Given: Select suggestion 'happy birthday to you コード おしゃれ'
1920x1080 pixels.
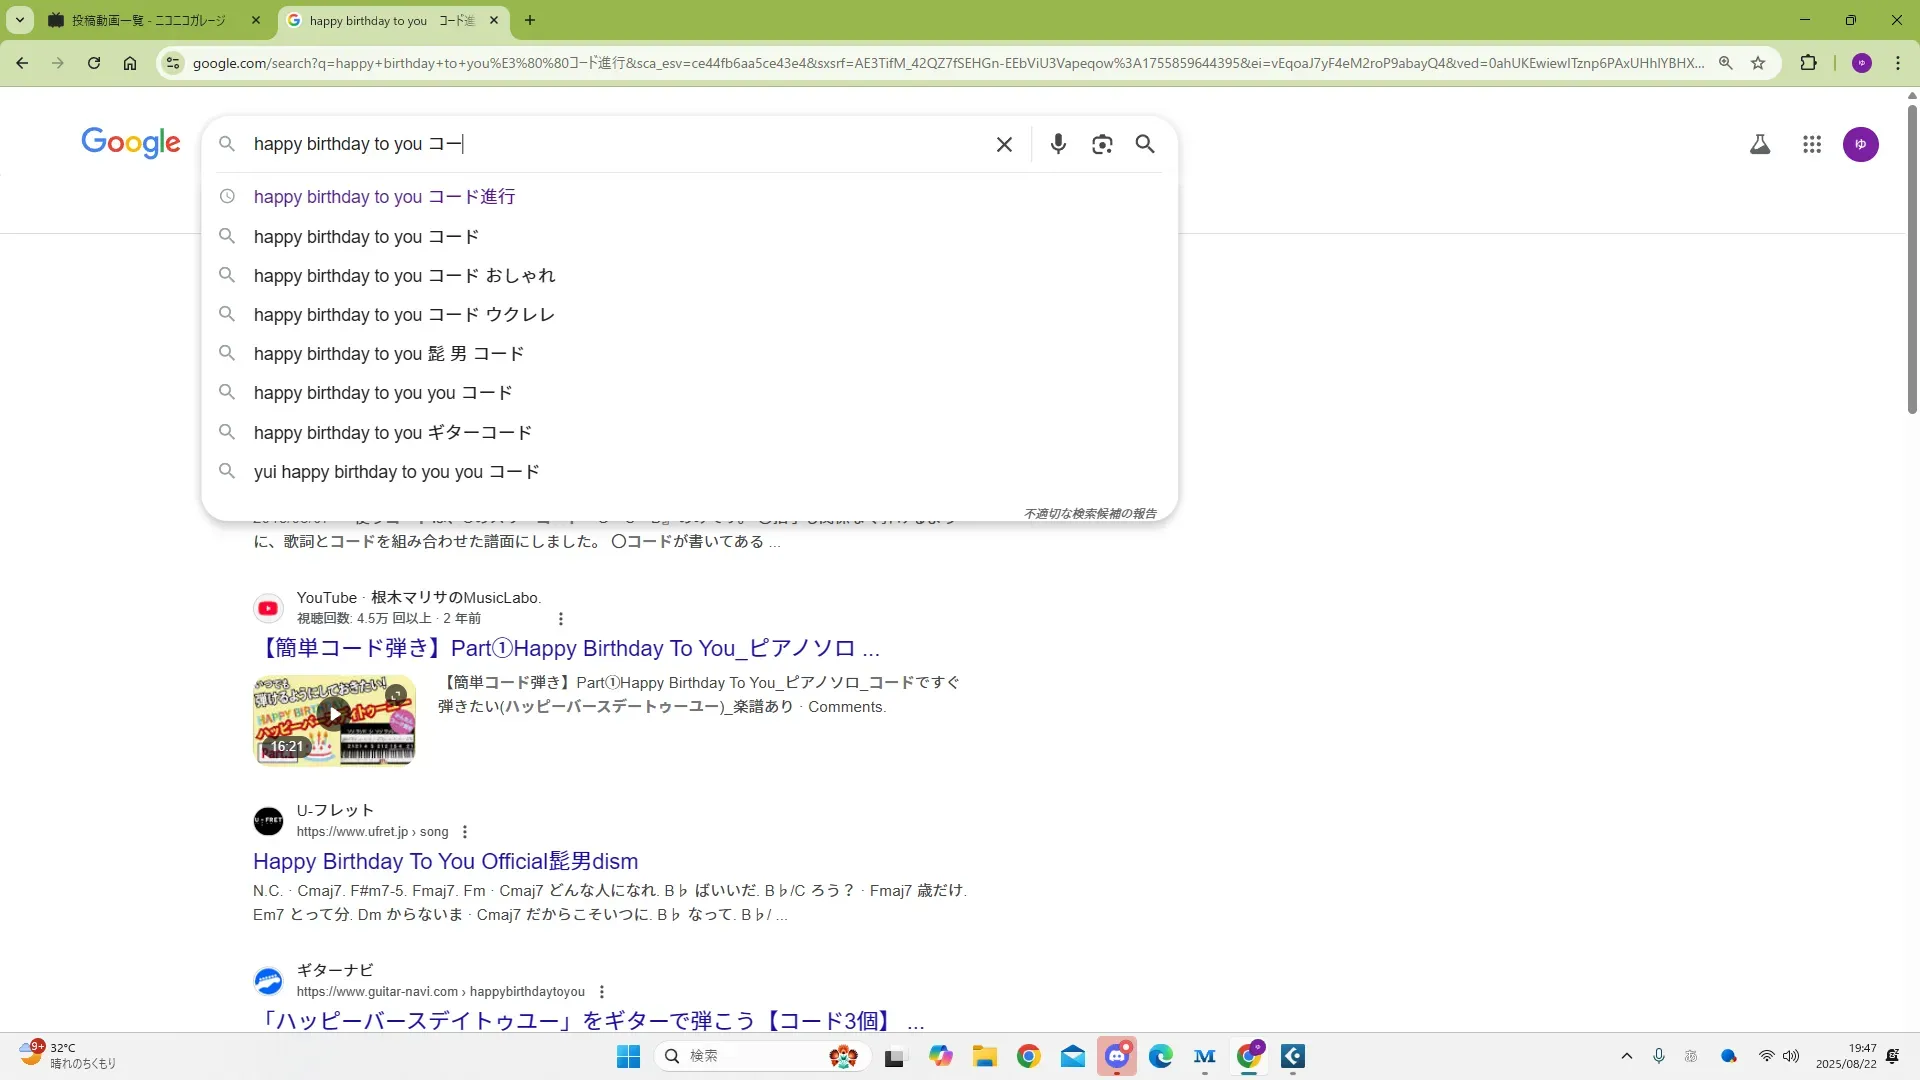Looking at the screenshot, I should pos(404,276).
